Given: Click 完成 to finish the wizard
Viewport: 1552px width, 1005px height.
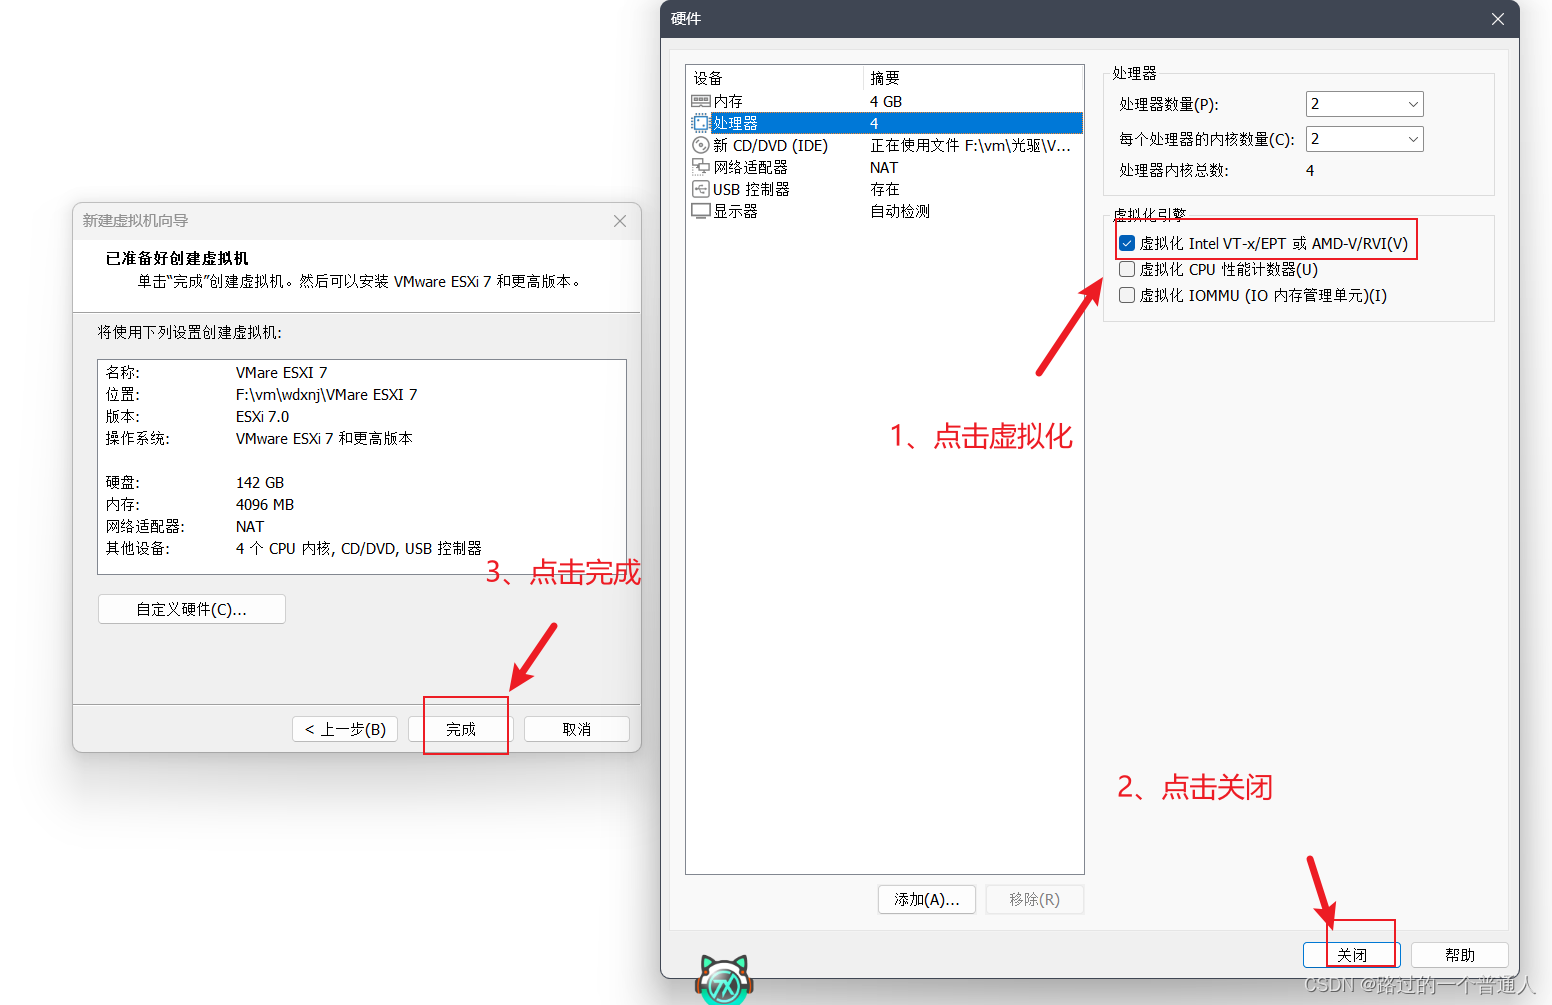Looking at the screenshot, I should pyautogui.click(x=461, y=729).
